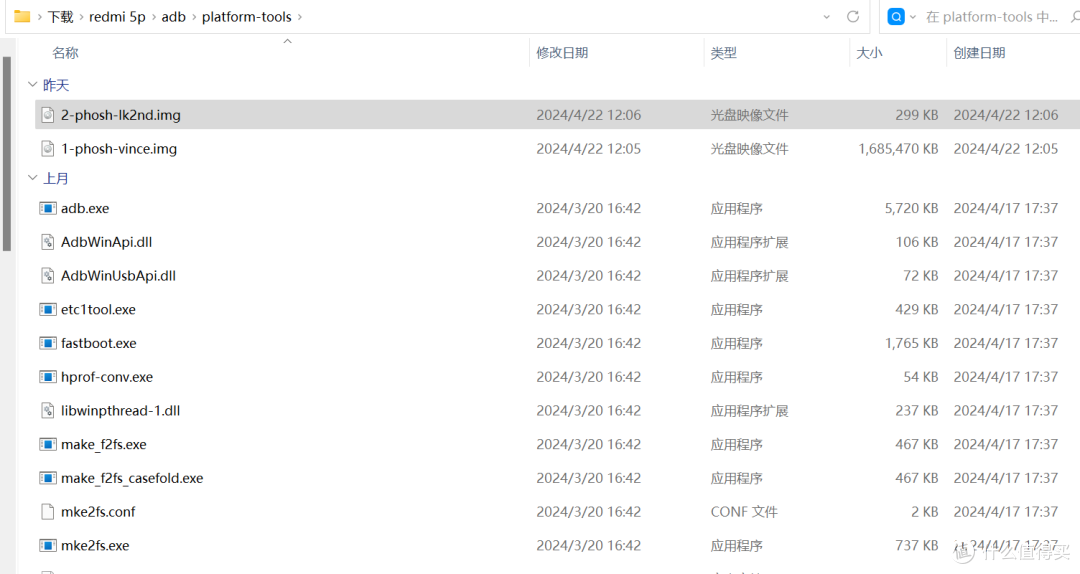Sort files by the 大小 column
The height and width of the screenshot is (574, 1080).
869,53
